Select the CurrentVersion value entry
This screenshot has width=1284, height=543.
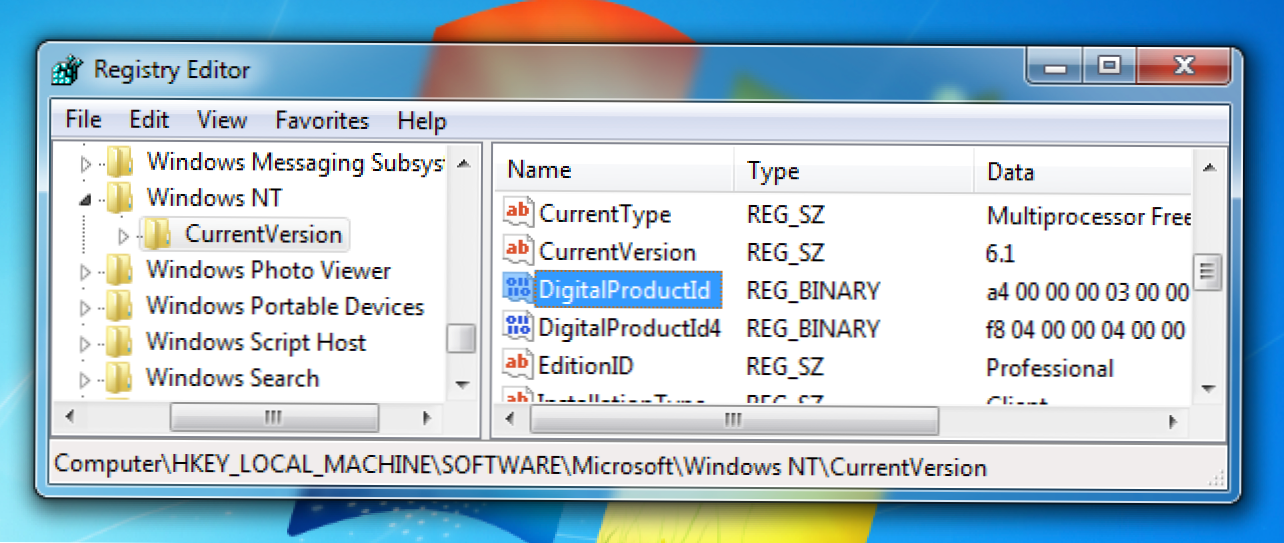pyautogui.click(x=617, y=252)
